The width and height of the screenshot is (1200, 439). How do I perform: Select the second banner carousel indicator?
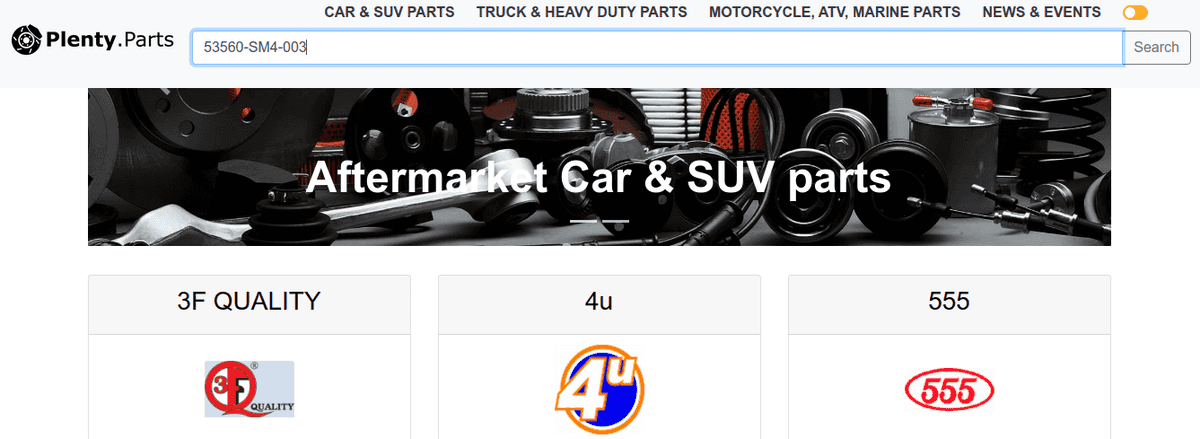click(615, 220)
